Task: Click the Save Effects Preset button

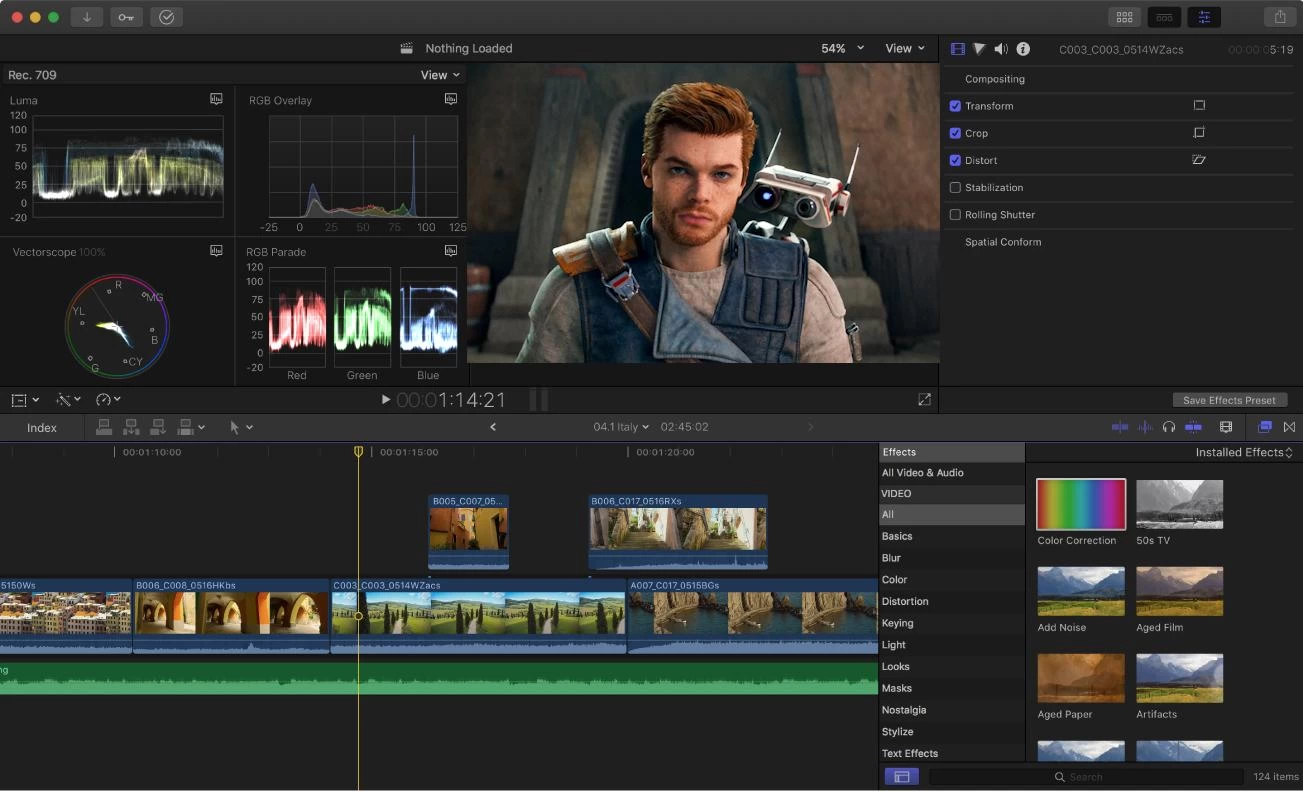Action: 1229,400
